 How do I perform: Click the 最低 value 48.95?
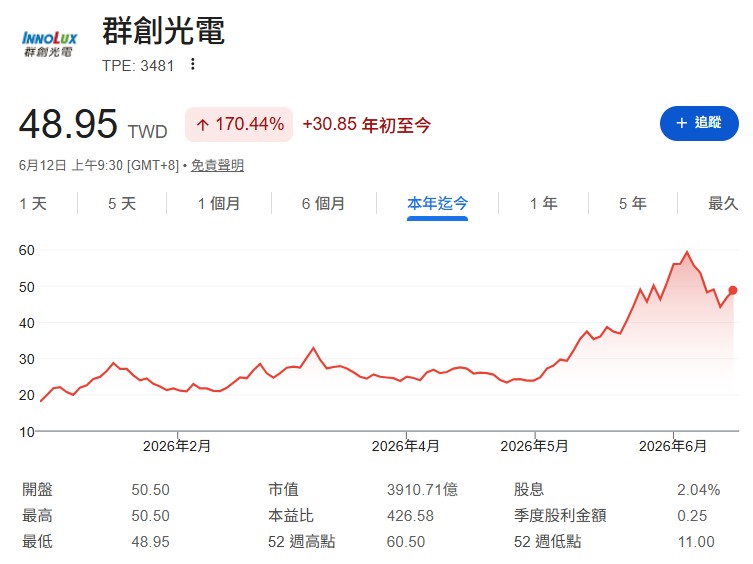point(150,542)
